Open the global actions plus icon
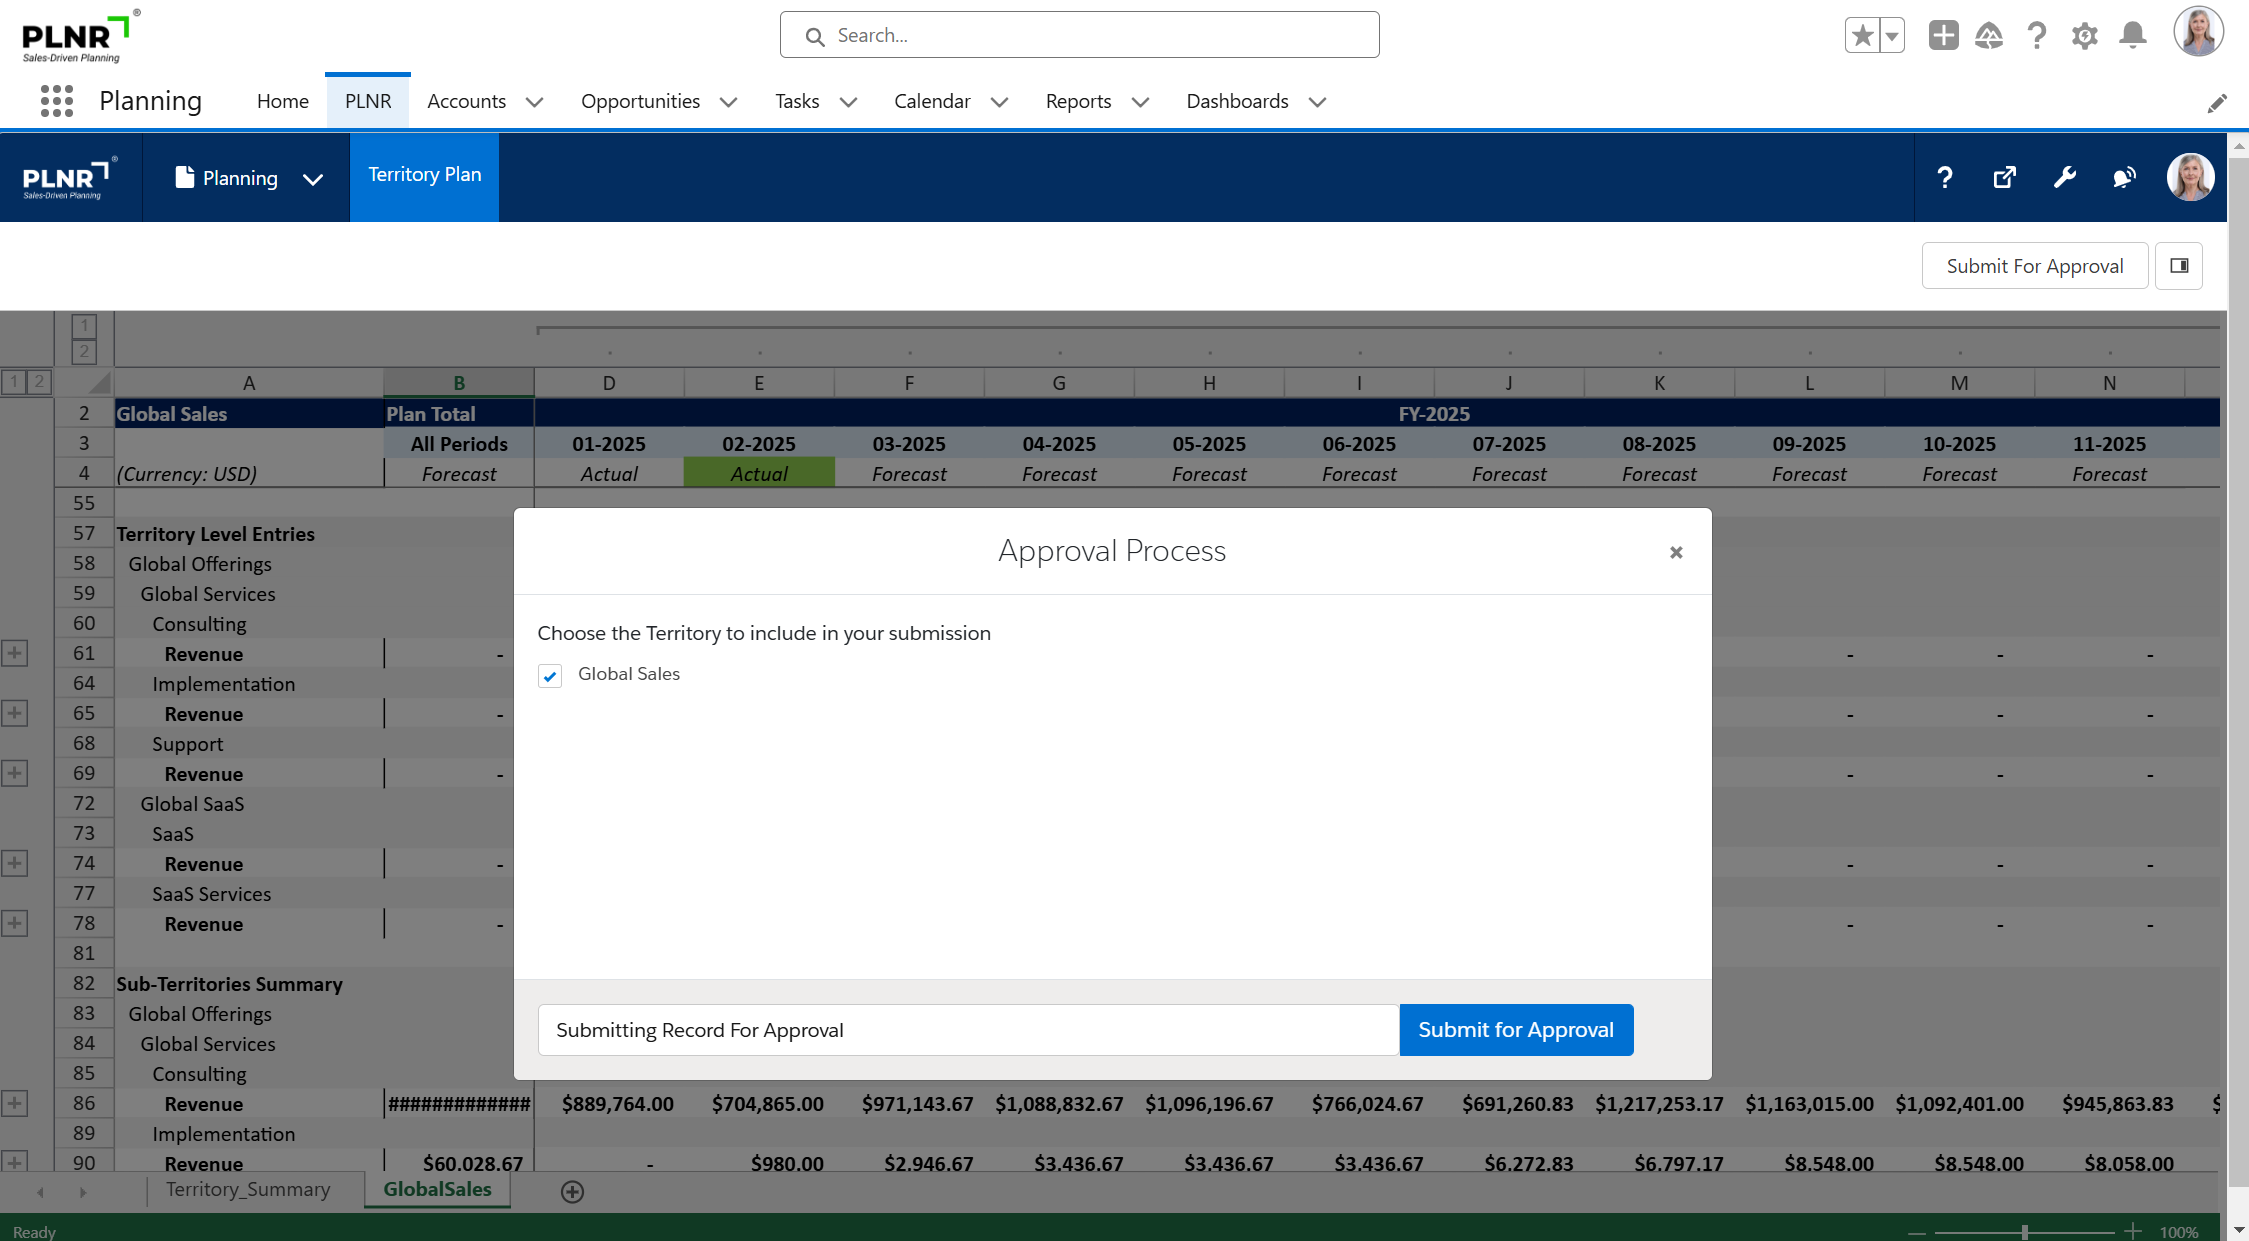 [1943, 36]
